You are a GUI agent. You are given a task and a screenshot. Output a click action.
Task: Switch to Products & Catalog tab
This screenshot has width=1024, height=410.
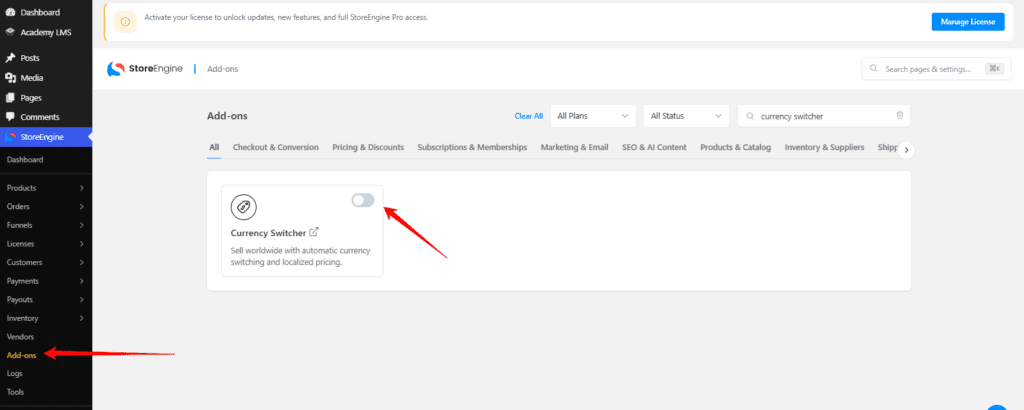(735, 148)
